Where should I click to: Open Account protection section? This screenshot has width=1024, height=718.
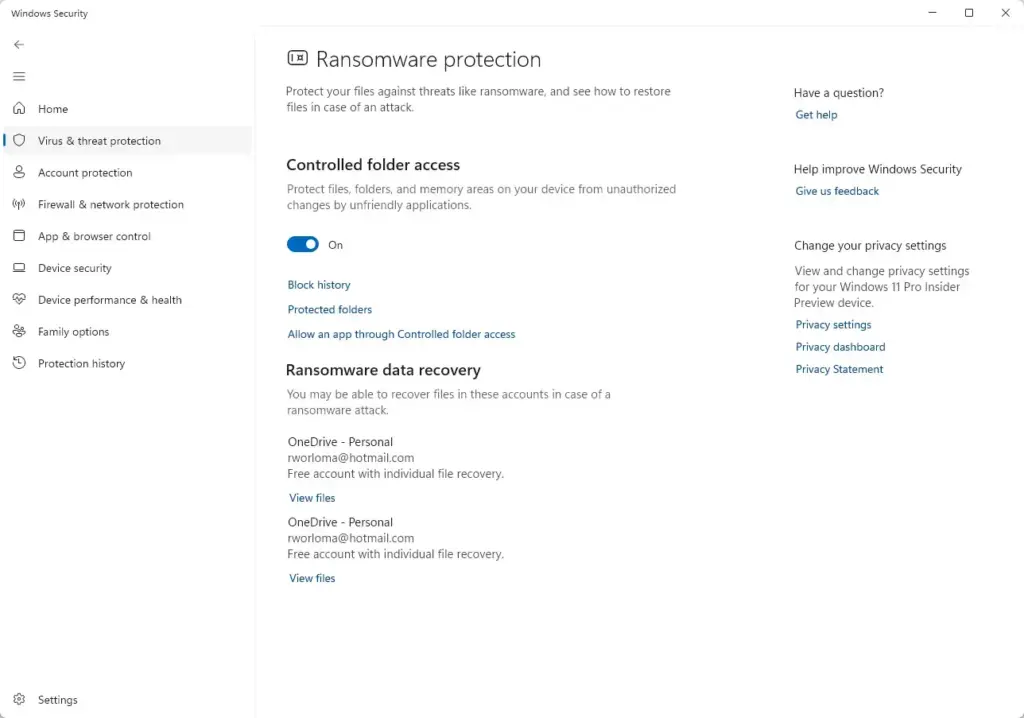[127, 172]
